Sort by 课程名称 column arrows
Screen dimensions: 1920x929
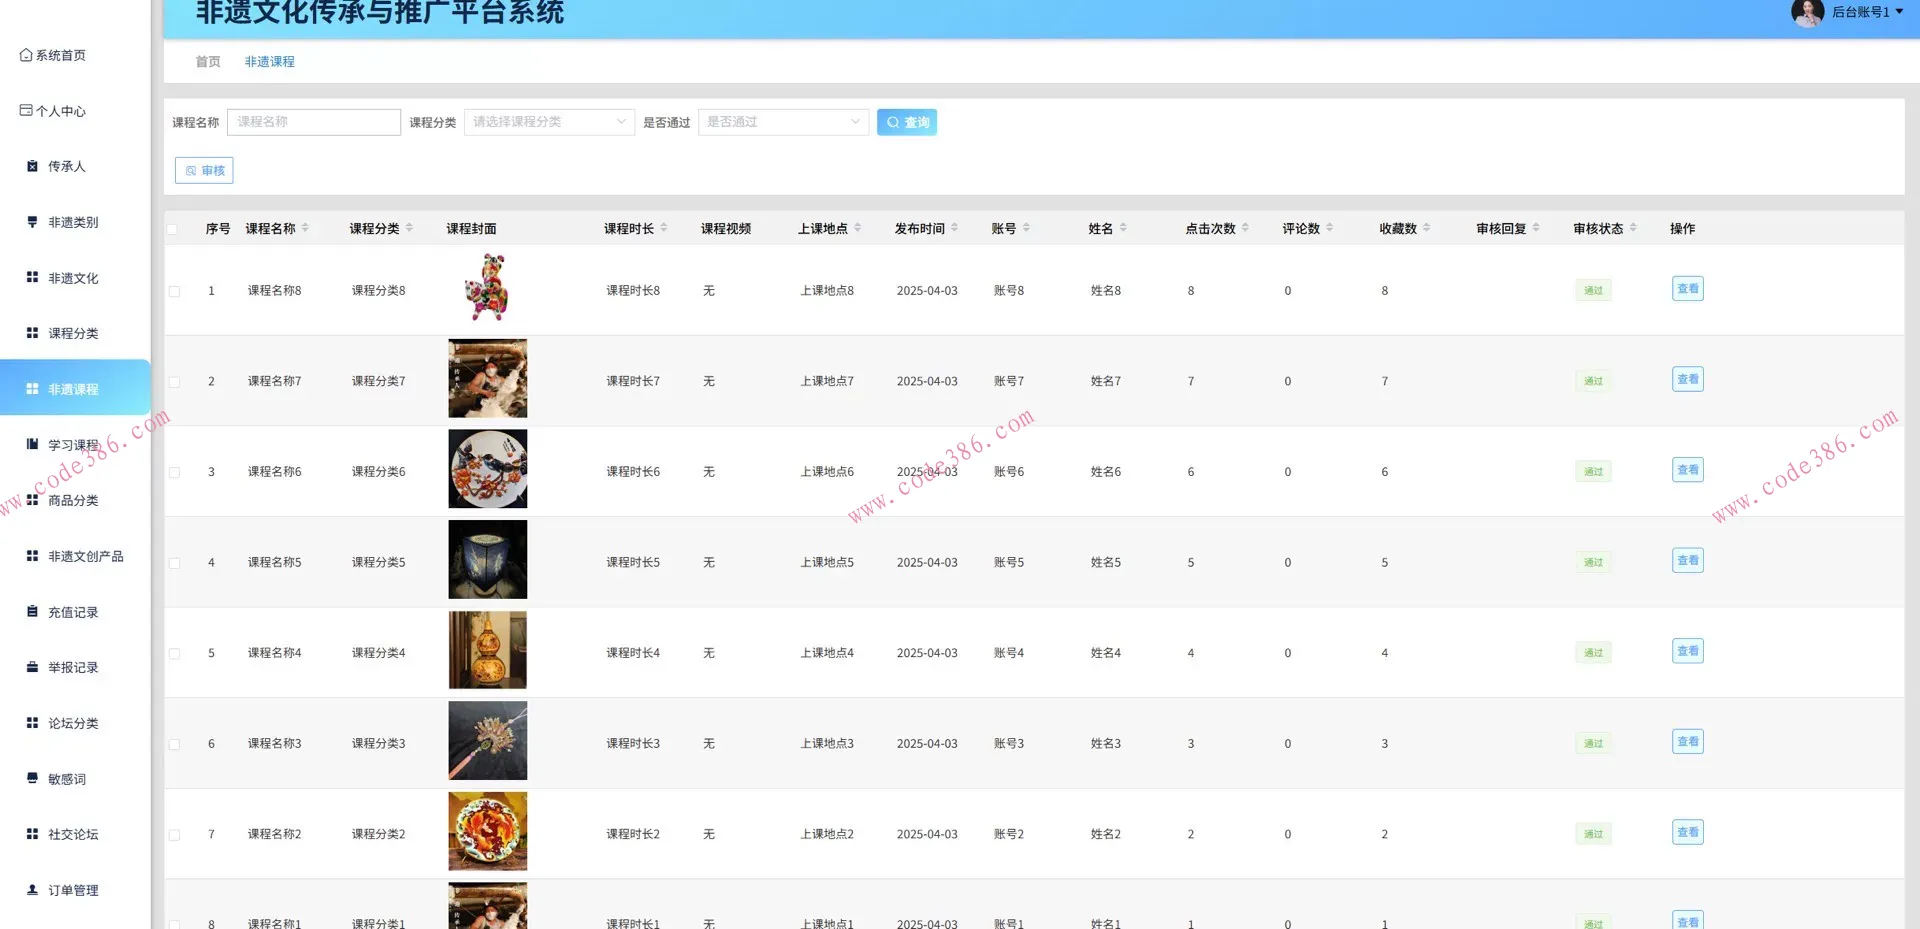305,228
